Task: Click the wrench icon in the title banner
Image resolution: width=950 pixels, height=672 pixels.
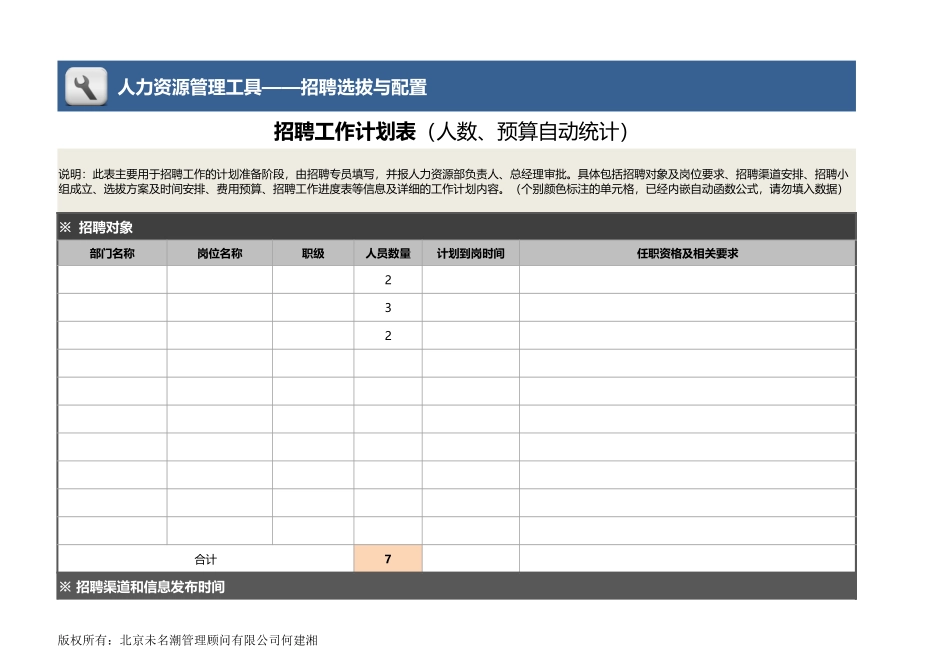Action: [x=84, y=86]
